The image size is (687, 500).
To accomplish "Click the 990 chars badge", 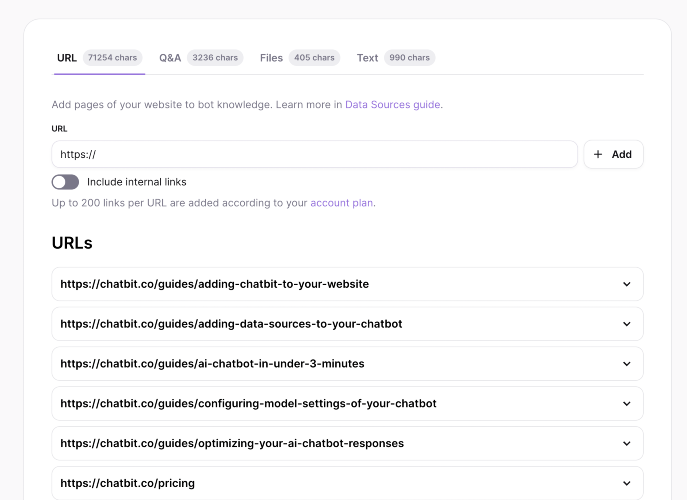I will coord(410,58).
